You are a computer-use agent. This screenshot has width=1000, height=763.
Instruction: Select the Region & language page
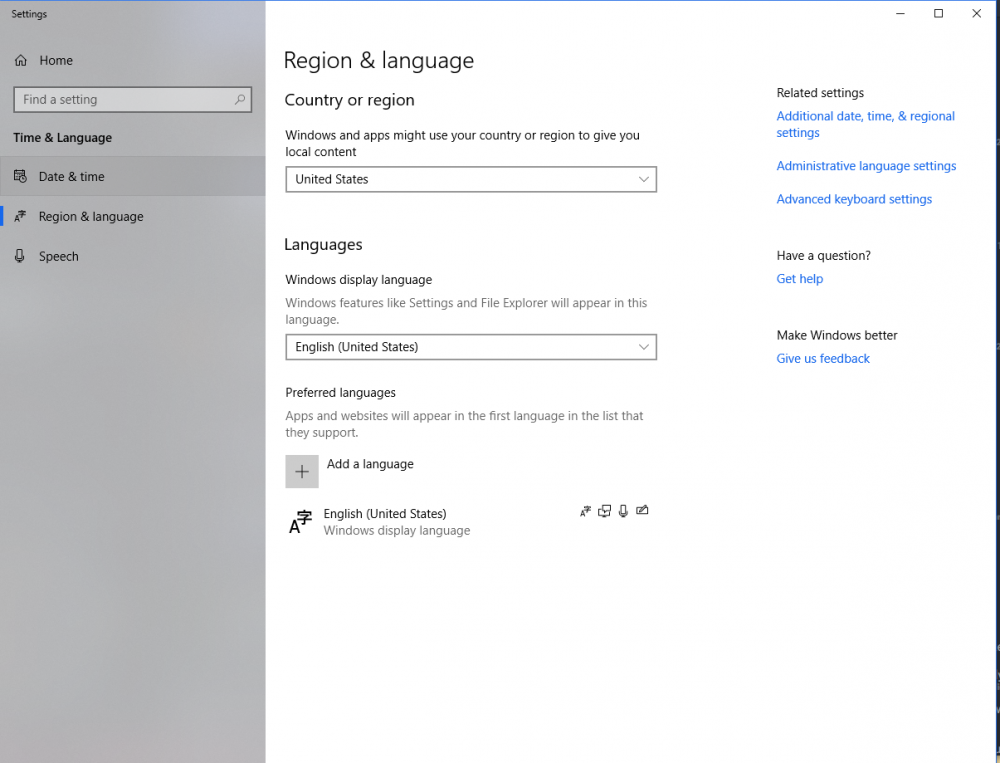(133, 216)
